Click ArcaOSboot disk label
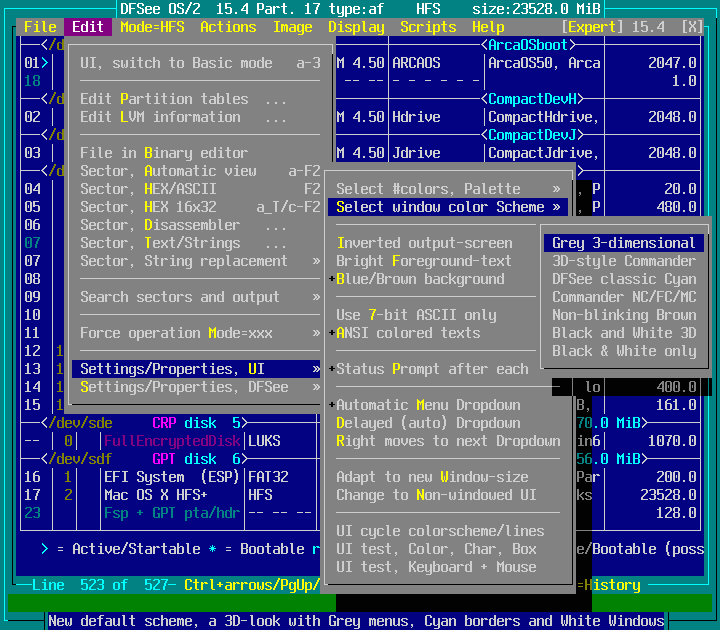720x630 pixels. [528, 45]
